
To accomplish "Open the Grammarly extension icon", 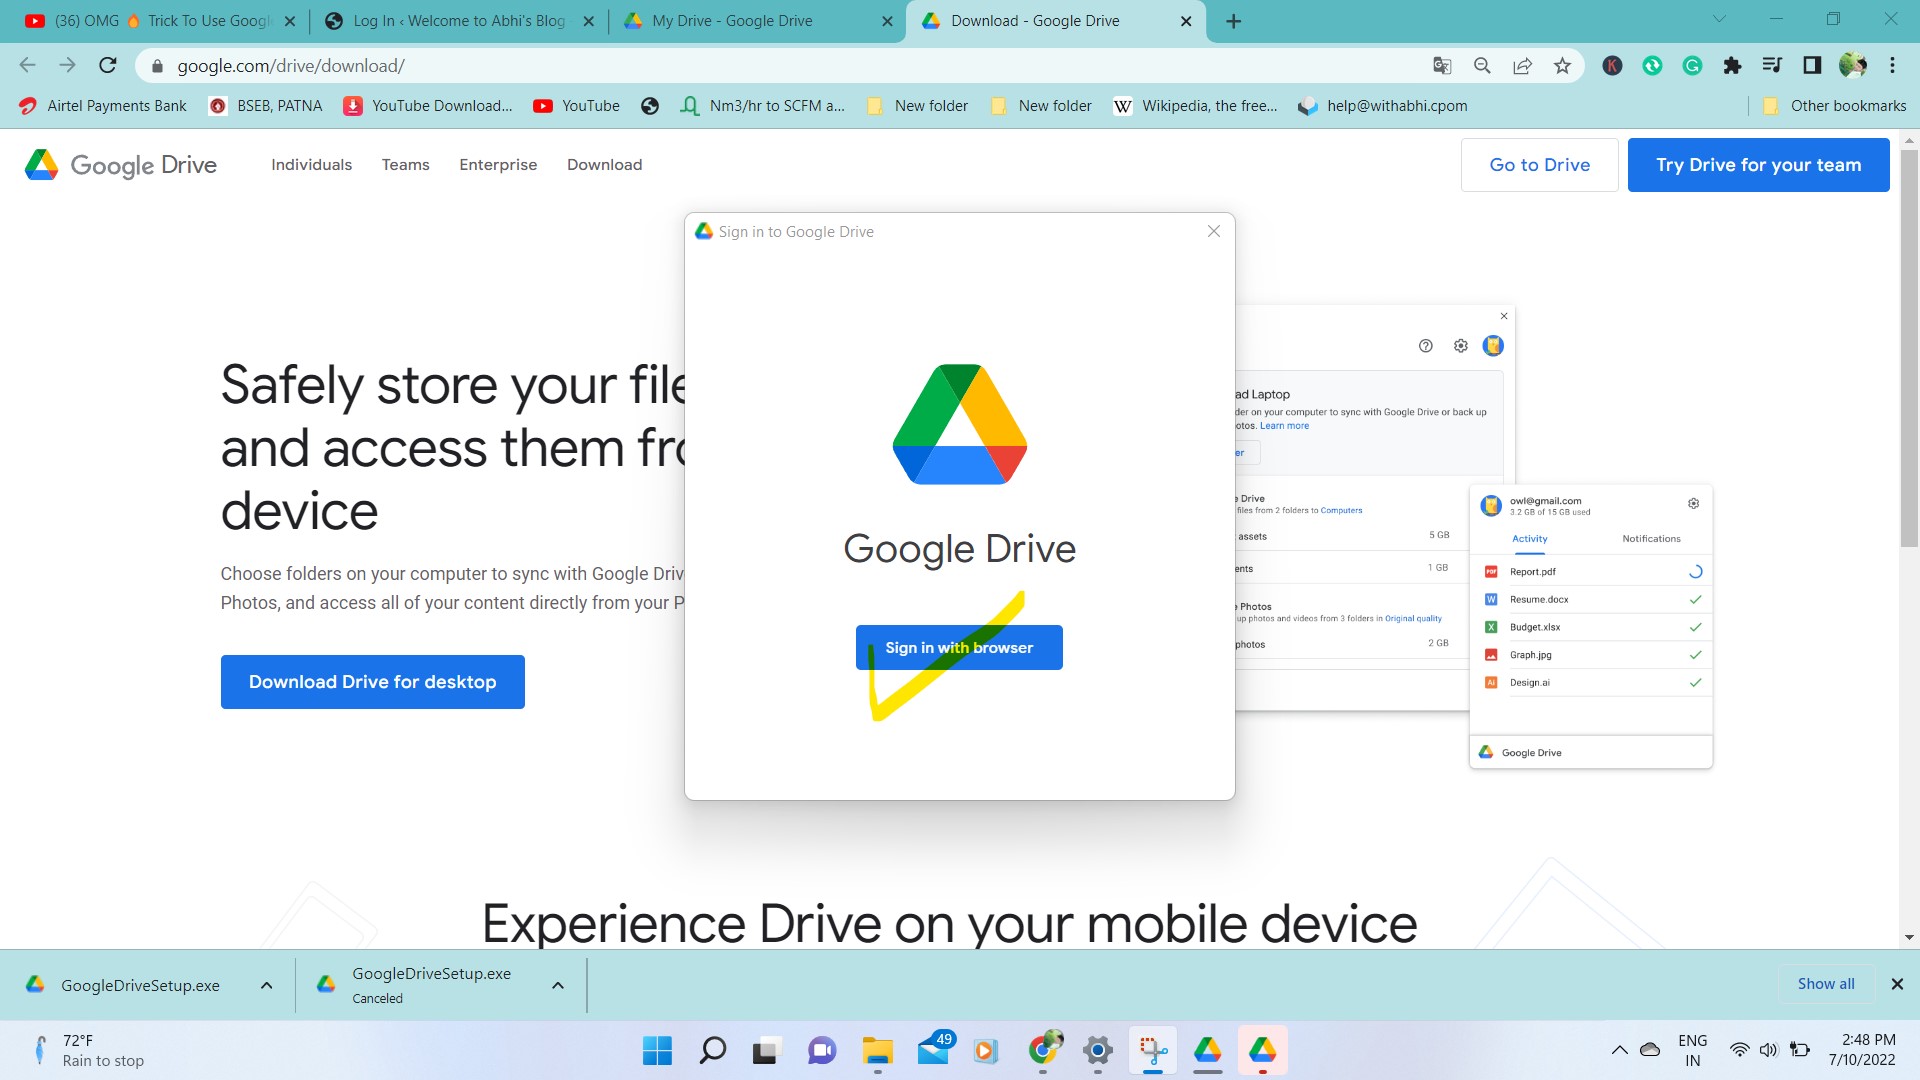I will (x=1692, y=66).
